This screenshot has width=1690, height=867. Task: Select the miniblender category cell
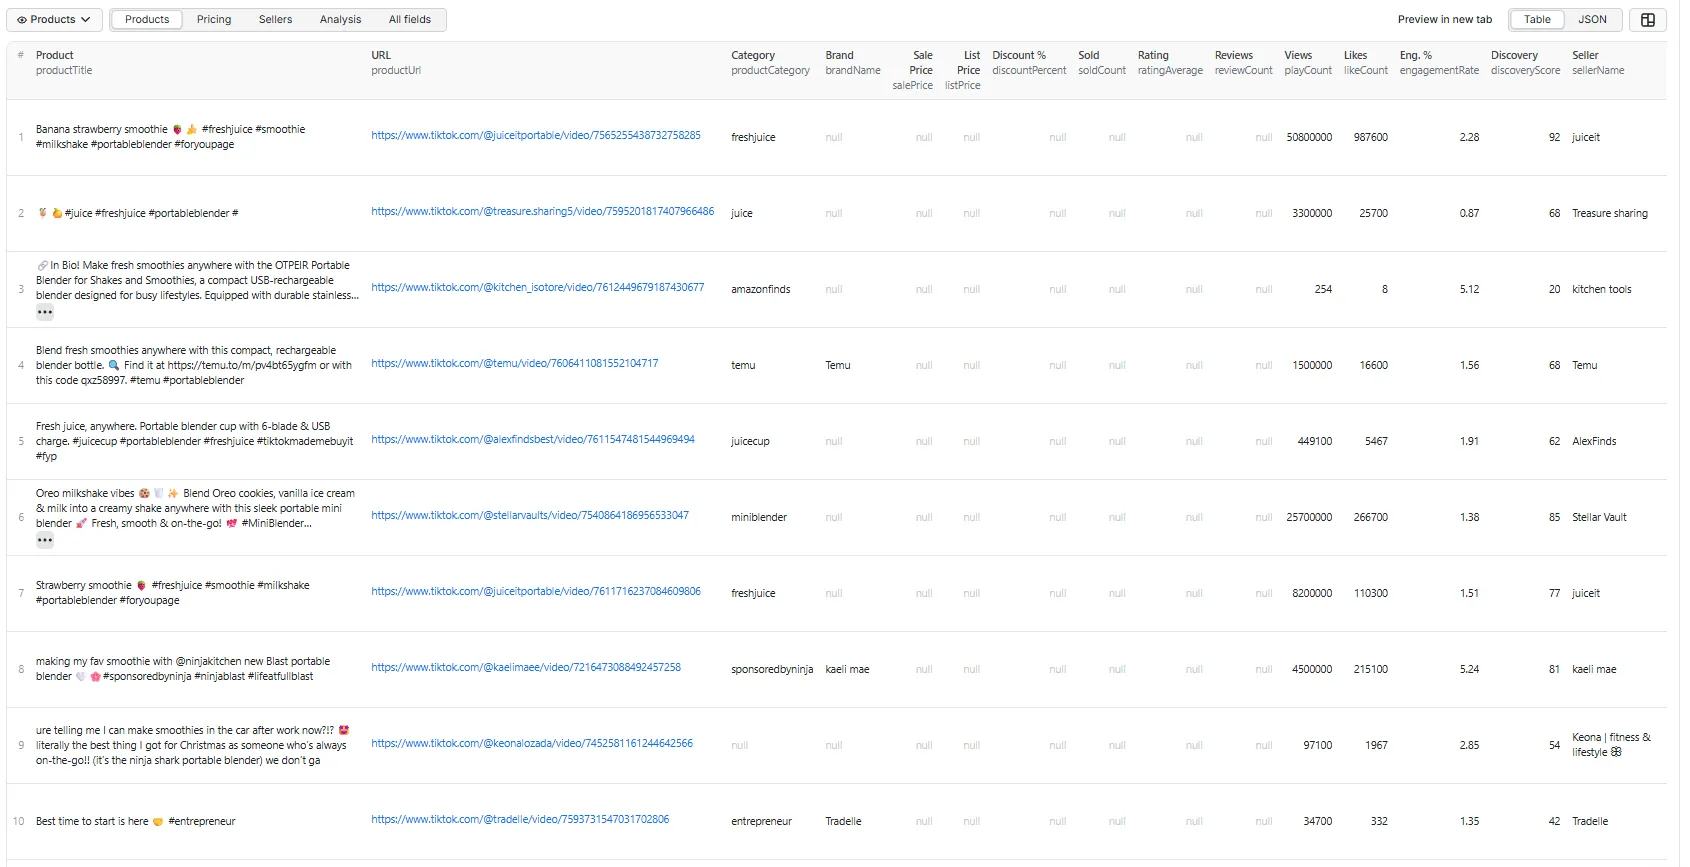(759, 517)
